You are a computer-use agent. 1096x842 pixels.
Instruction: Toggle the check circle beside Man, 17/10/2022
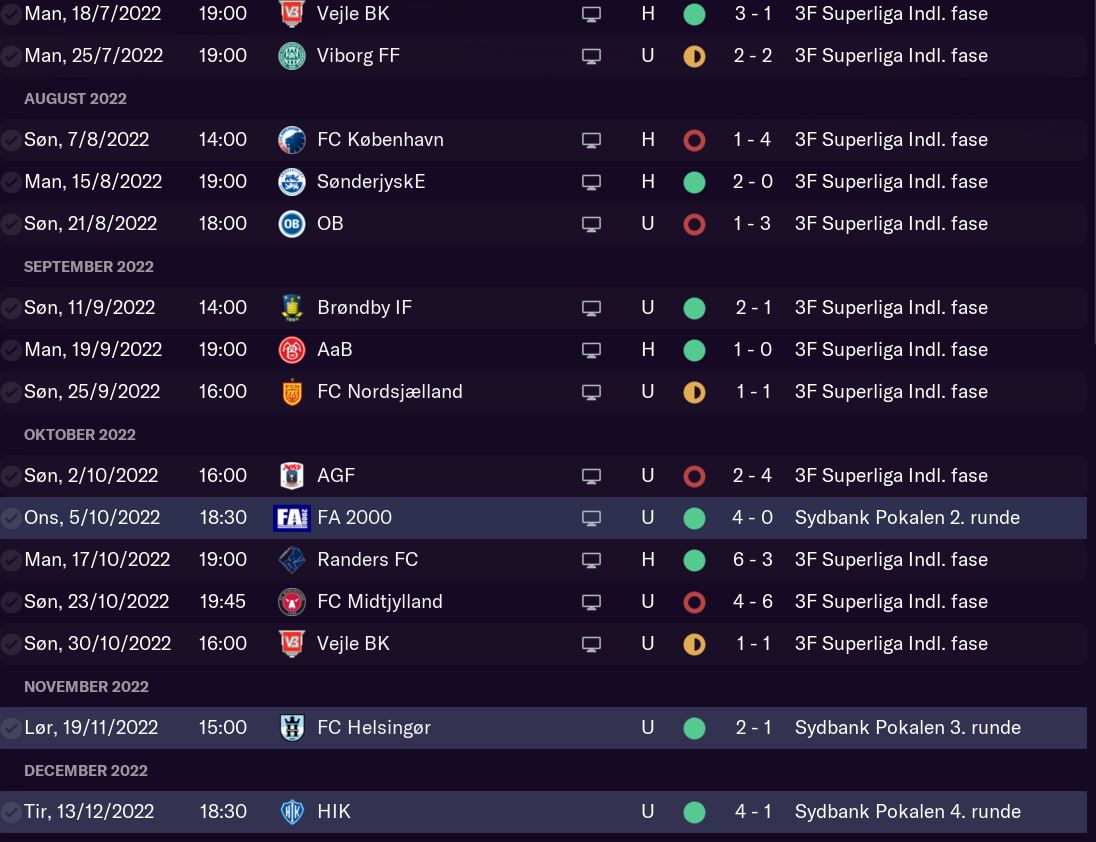click(11, 561)
